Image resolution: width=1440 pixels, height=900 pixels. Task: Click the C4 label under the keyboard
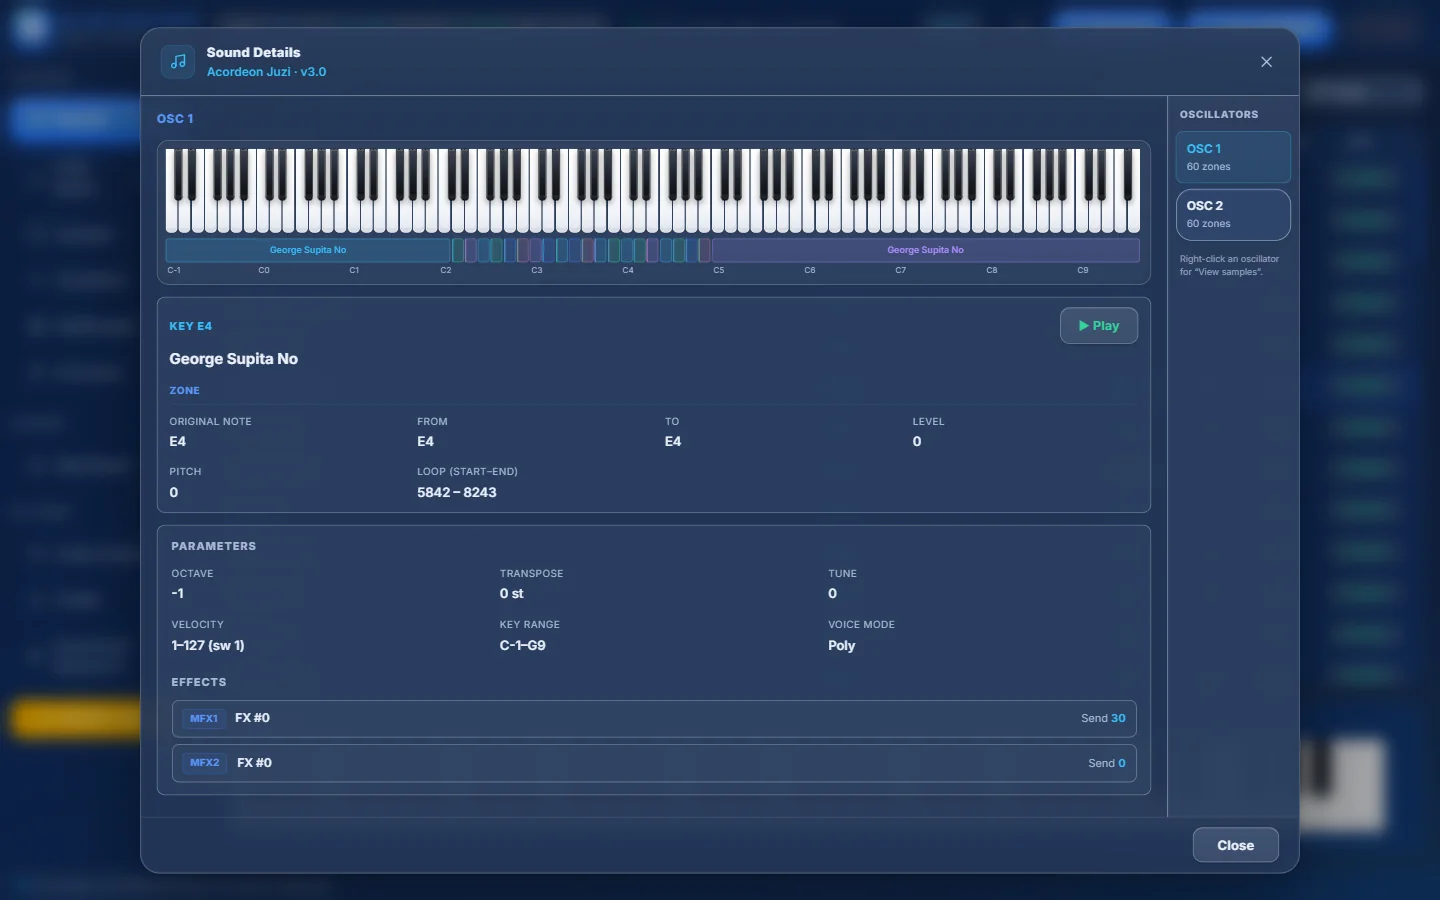[628, 270]
